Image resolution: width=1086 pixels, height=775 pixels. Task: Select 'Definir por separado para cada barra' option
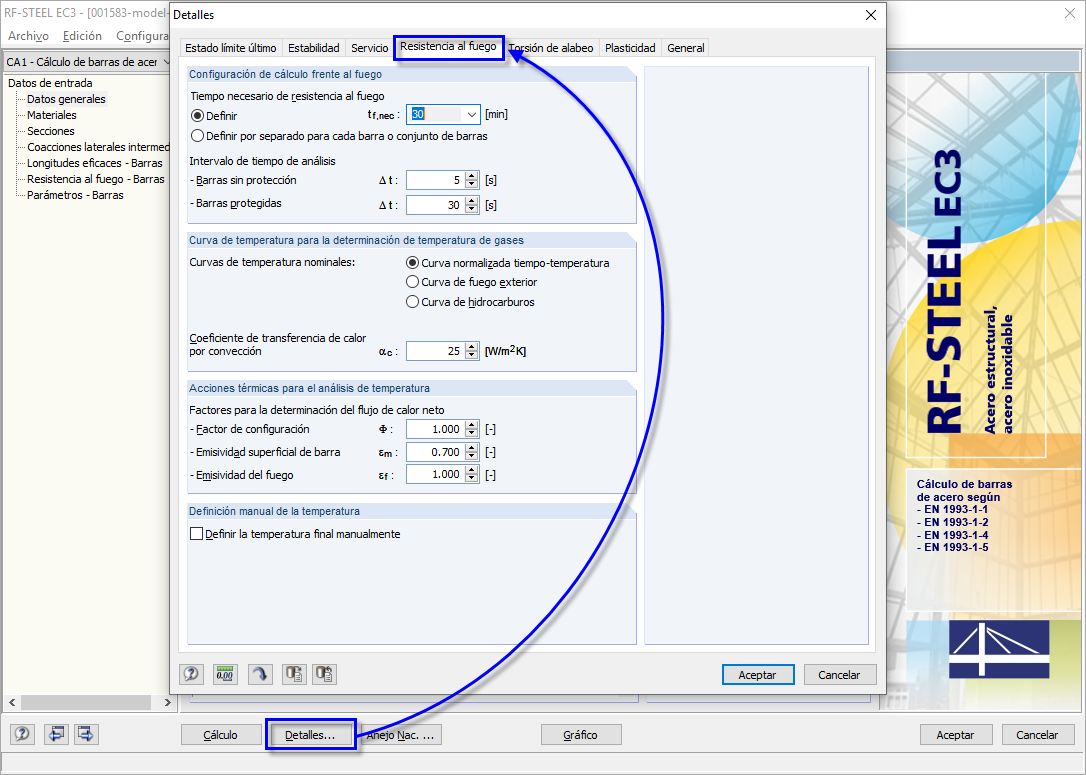(197, 136)
